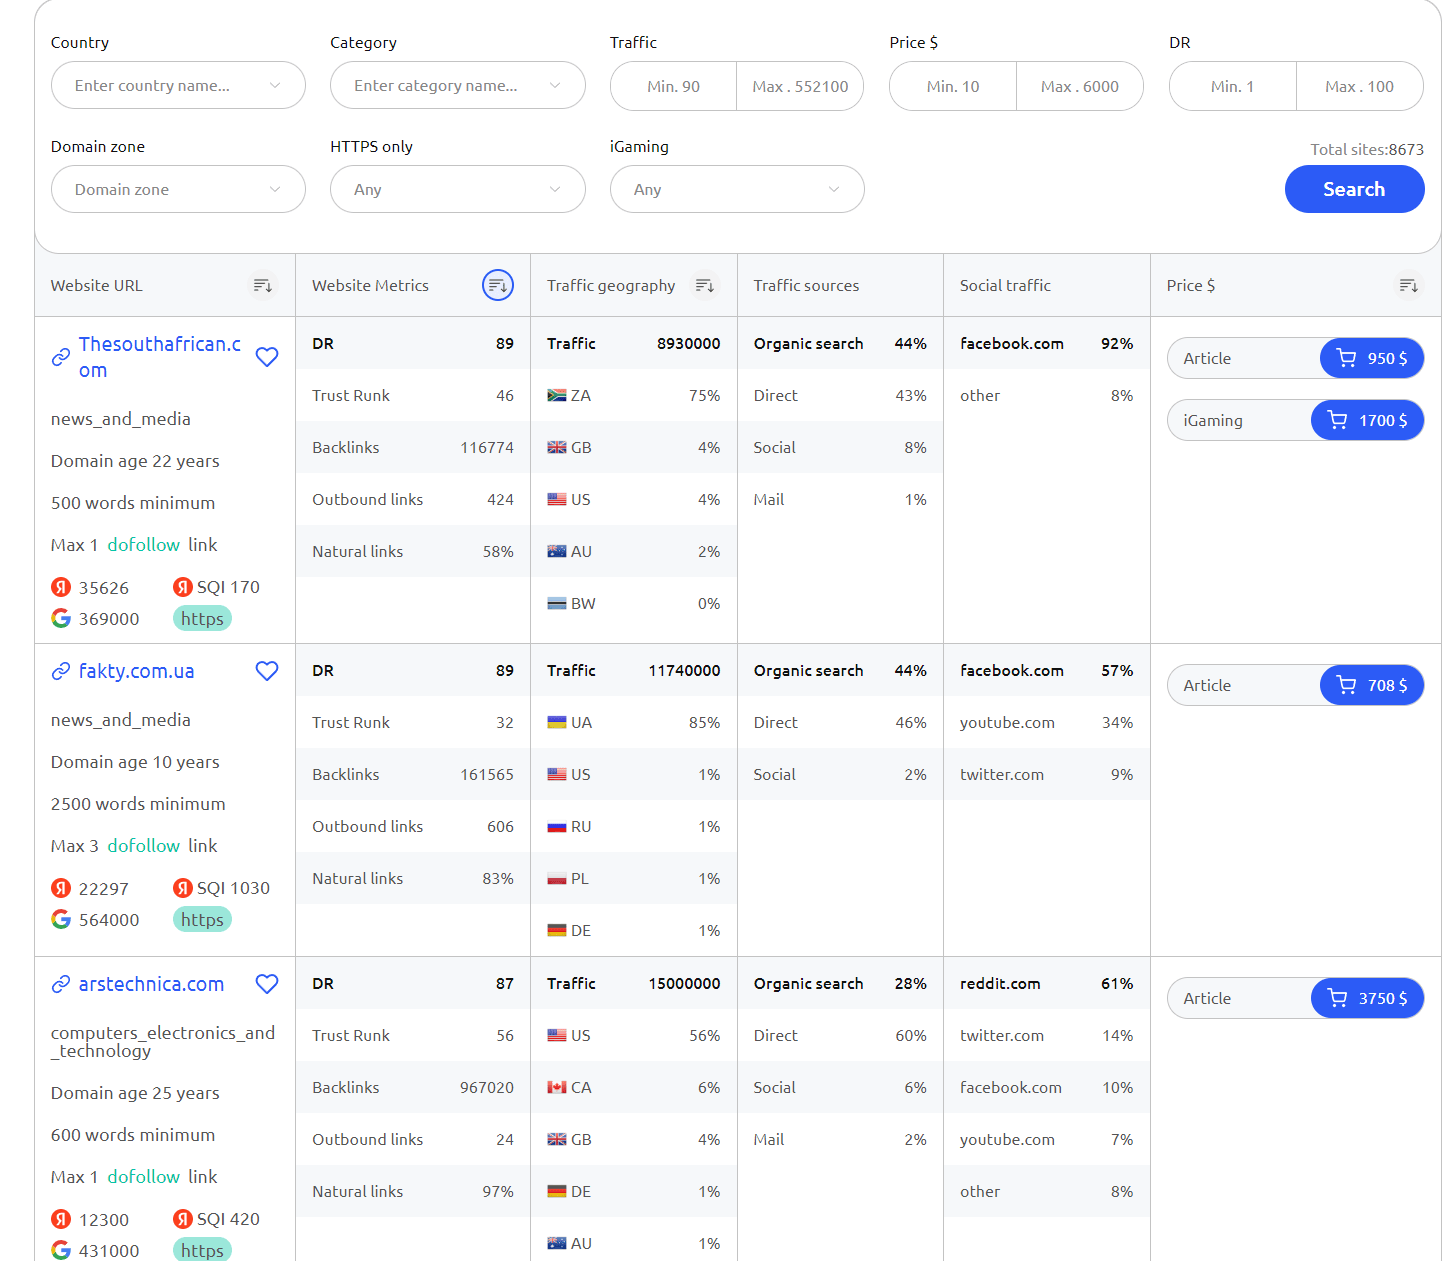Sort by Website Metrics circled icon
This screenshot has height=1261, width=1449.
498,286
